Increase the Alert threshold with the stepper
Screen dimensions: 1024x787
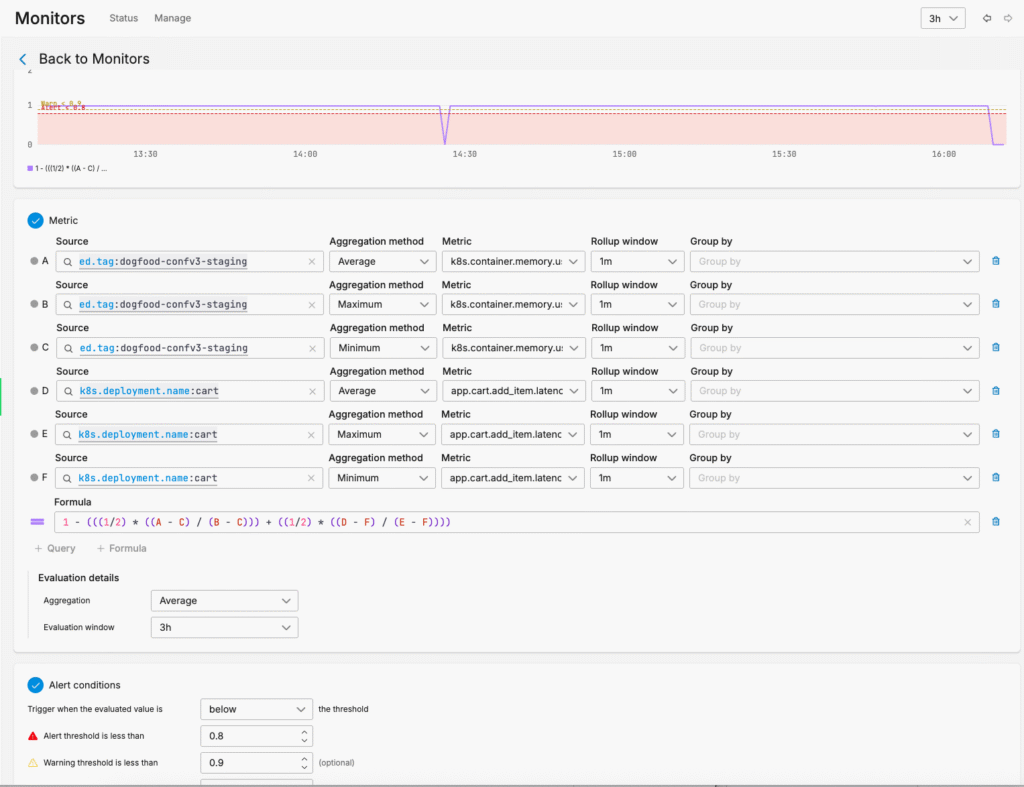click(304, 731)
